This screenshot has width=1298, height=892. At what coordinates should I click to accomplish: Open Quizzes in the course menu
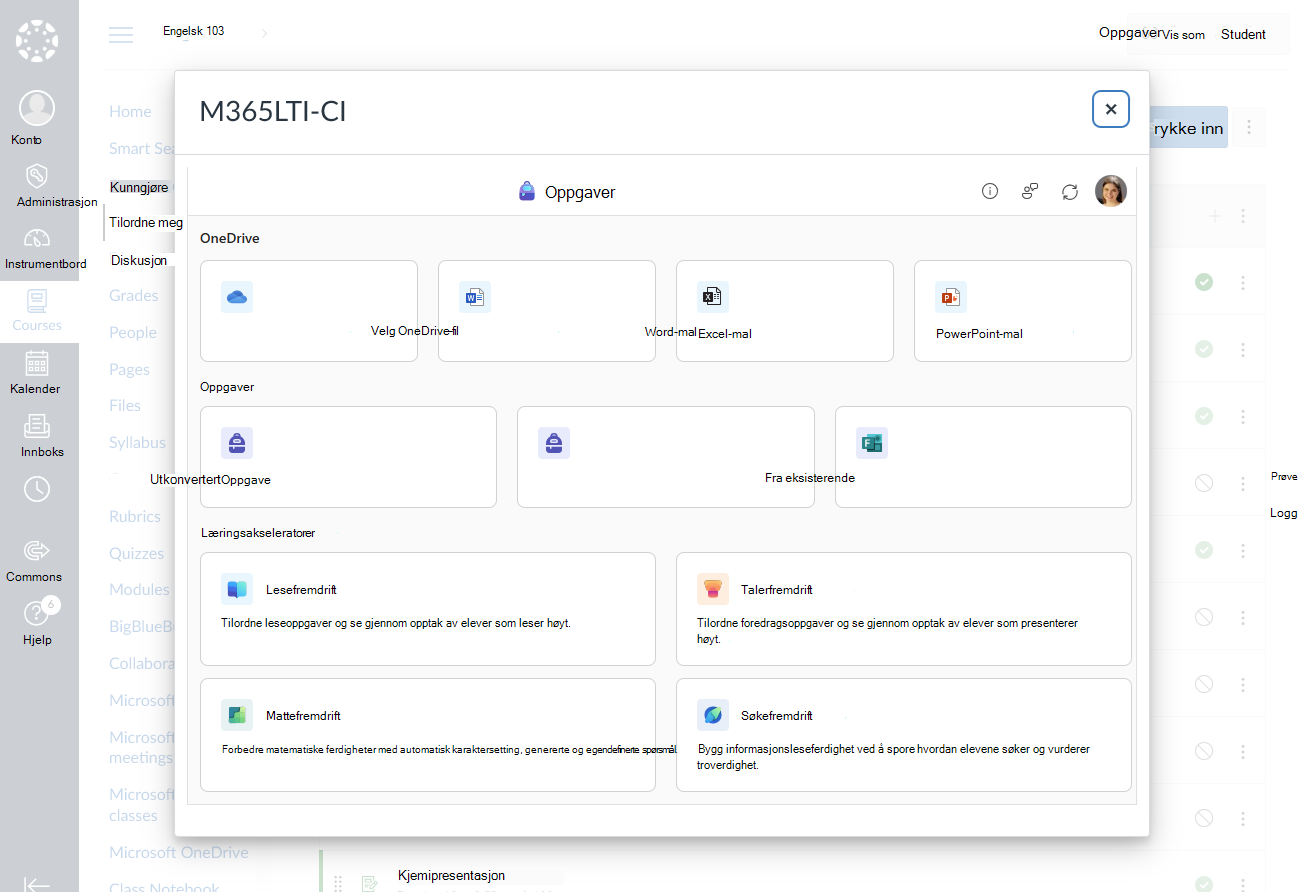point(136,554)
